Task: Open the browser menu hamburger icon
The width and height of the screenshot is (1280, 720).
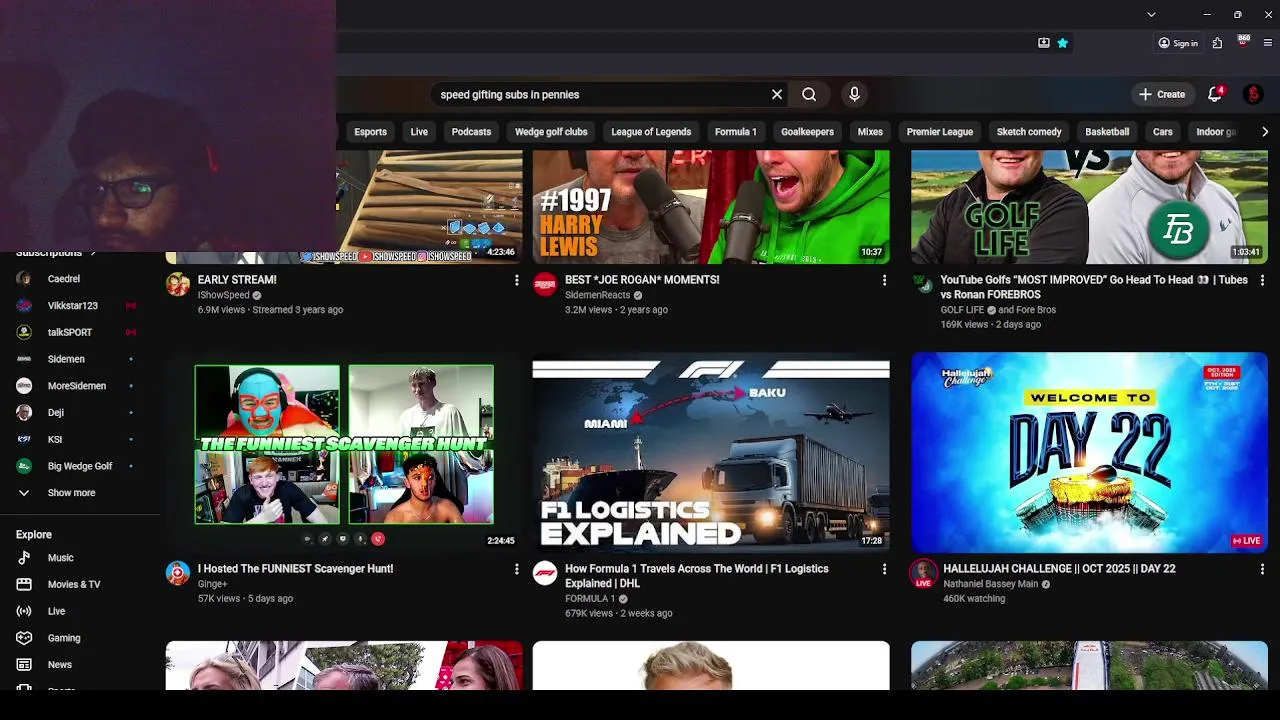Action: pyautogui.click(x=1268, y=43)
